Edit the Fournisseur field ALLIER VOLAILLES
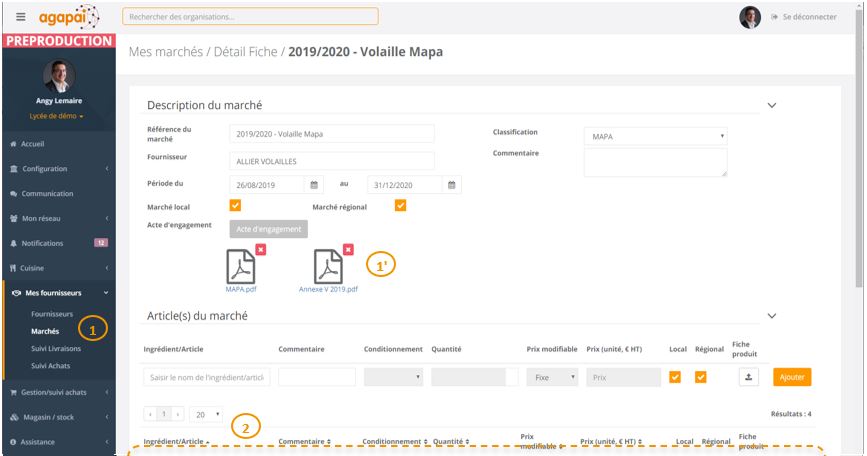Image resolution: width=867 pixels, height=456 pixels. pyautogui.click(x=332, y=161)
